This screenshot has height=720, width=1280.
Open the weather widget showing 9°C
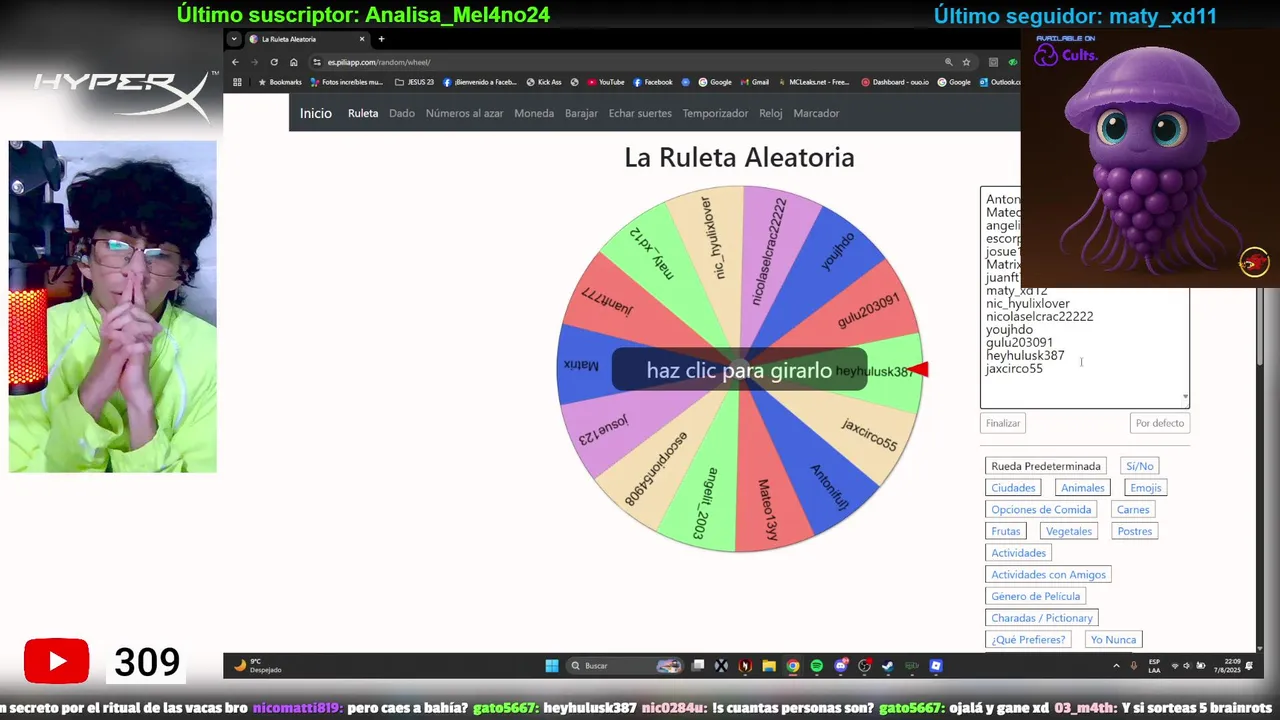[258, 665]
